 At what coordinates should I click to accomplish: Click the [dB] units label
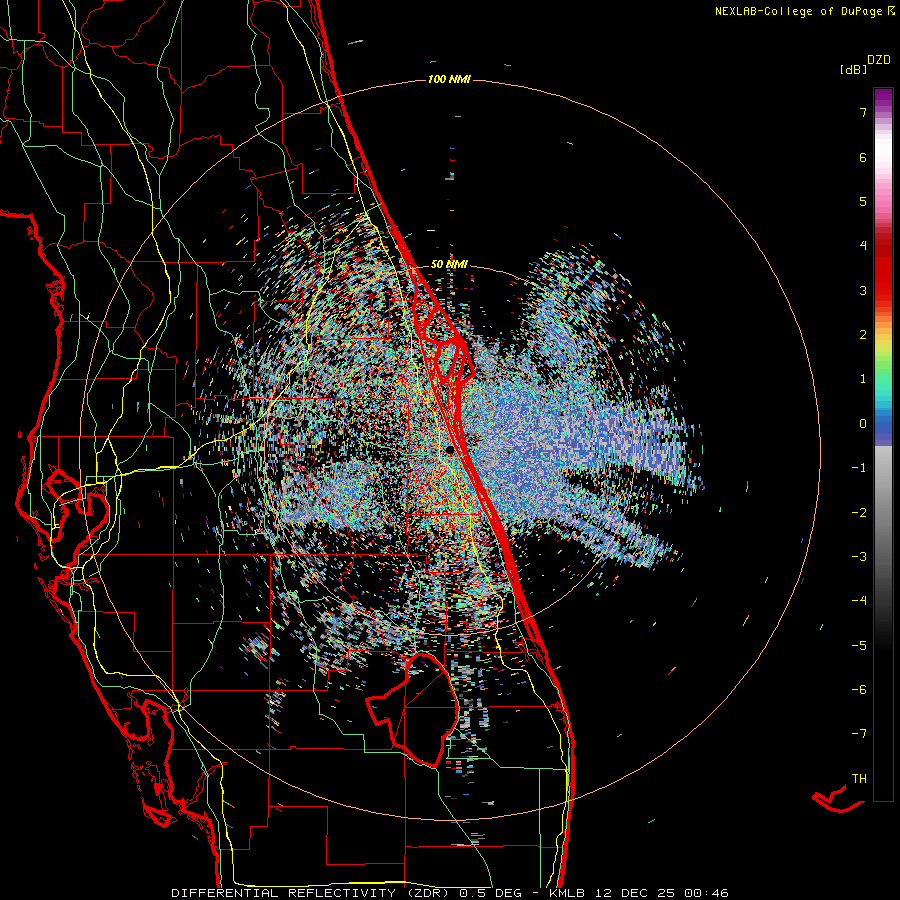pyautogui.click(x=854, y=69)
